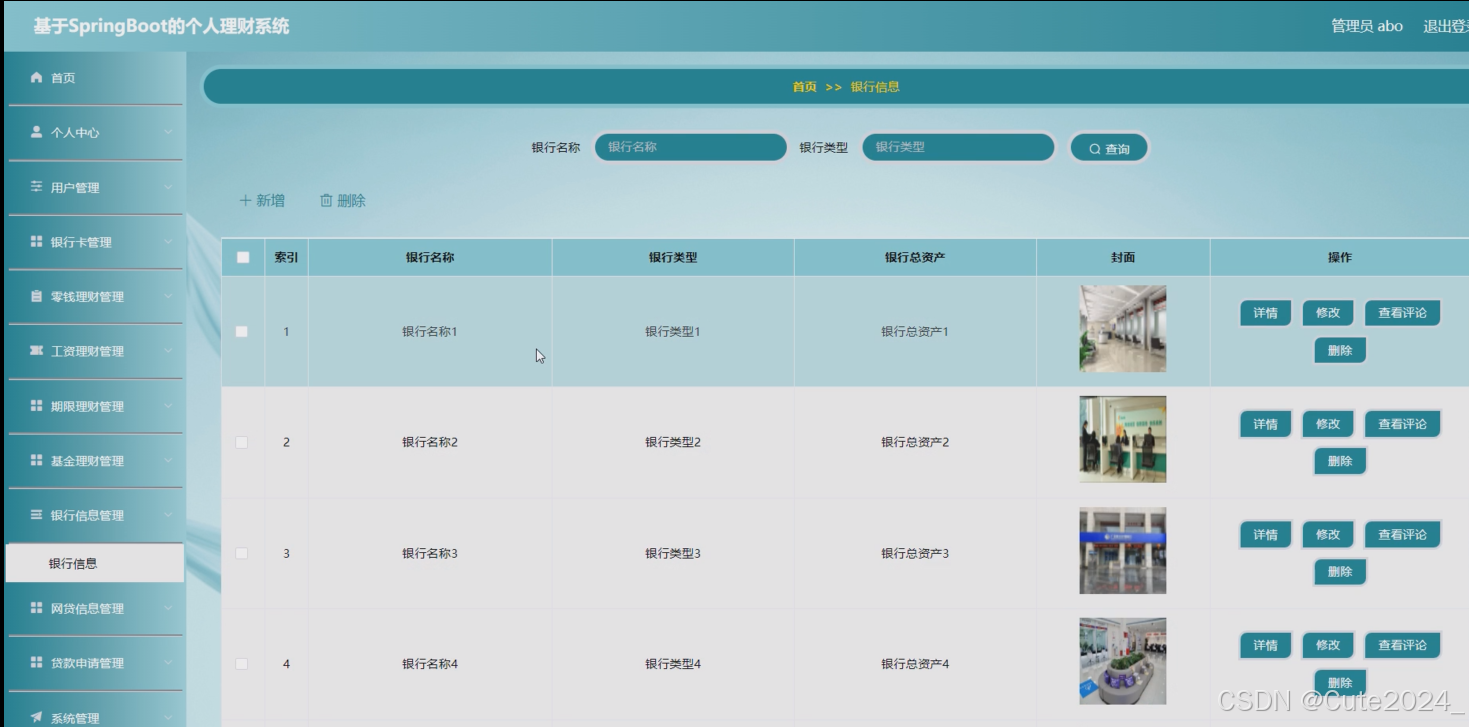The width and height of the screenshot is (1469, 727).
Task: Expand the 网贷信息管理 chevron
Action: 168,608
